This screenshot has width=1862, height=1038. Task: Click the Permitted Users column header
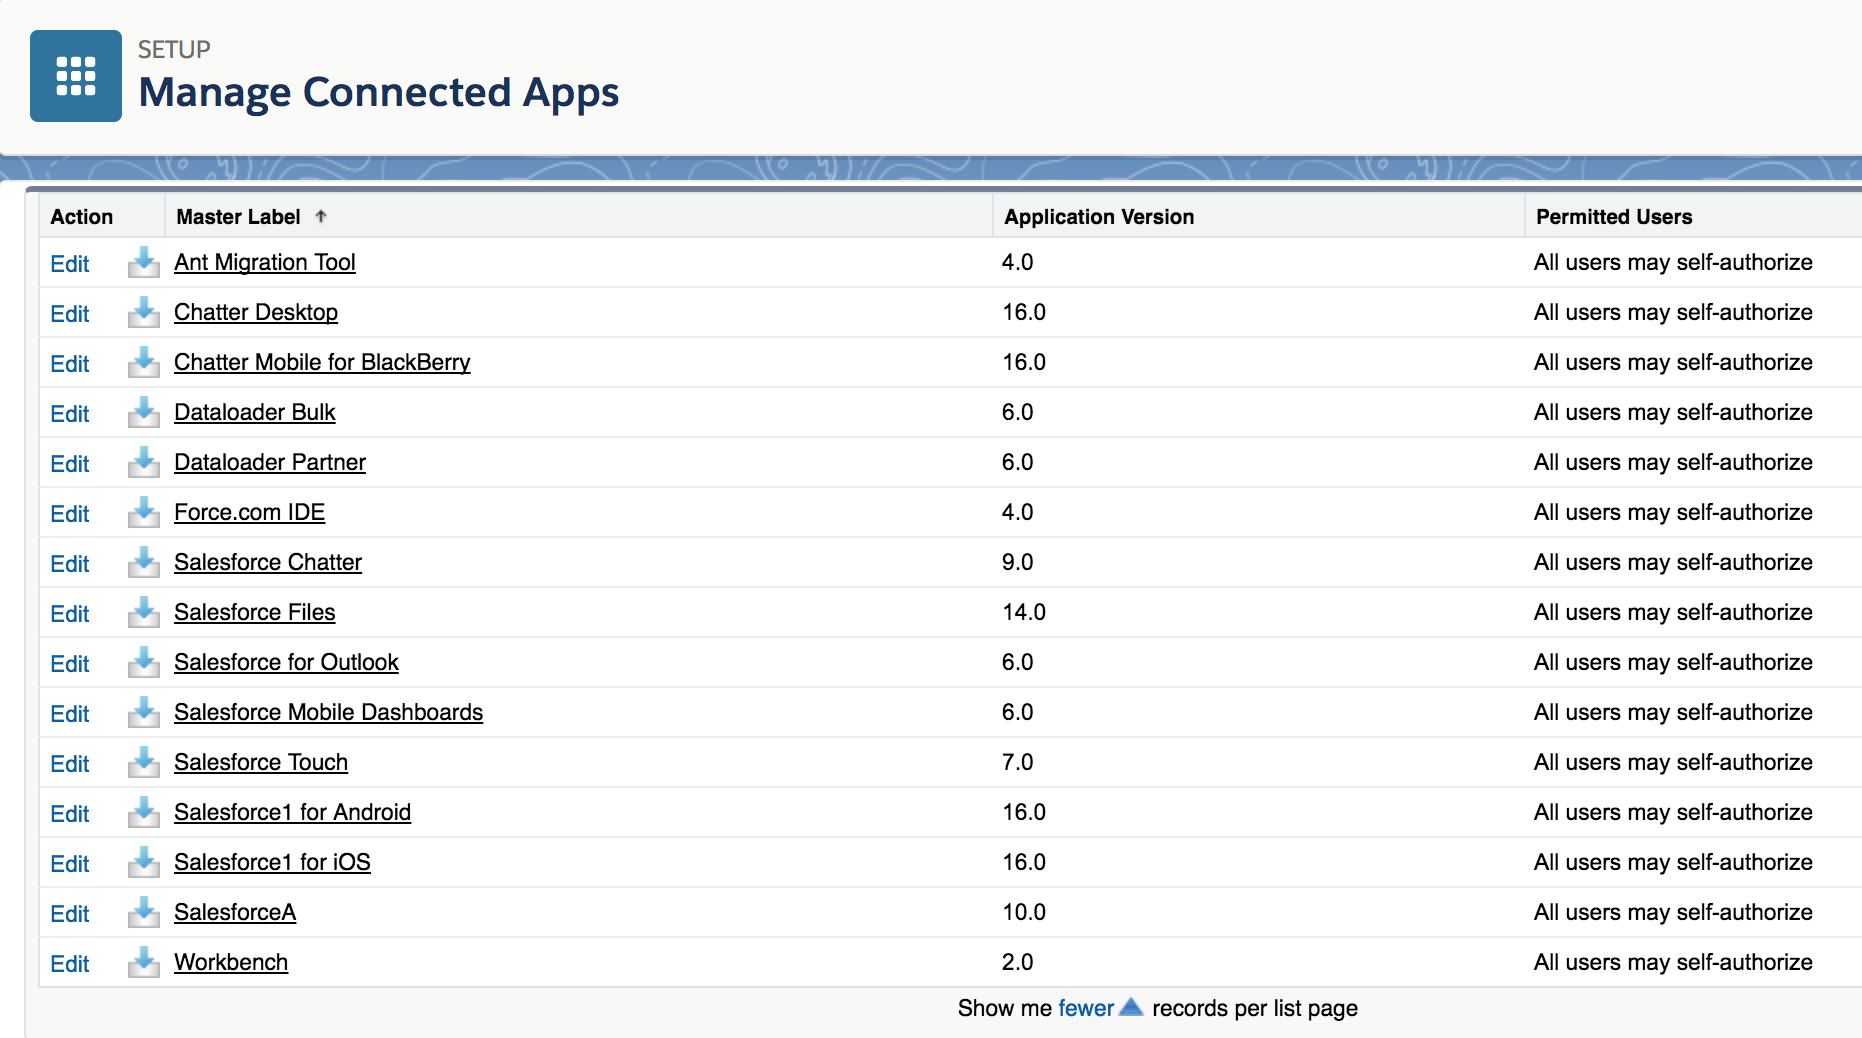pos(1614,217)
